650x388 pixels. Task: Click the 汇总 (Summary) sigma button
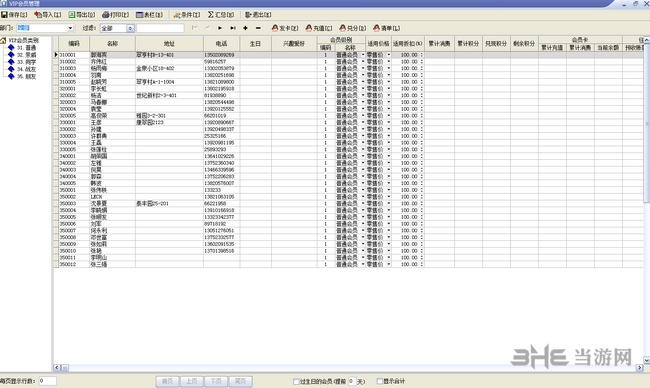(221, 15)
